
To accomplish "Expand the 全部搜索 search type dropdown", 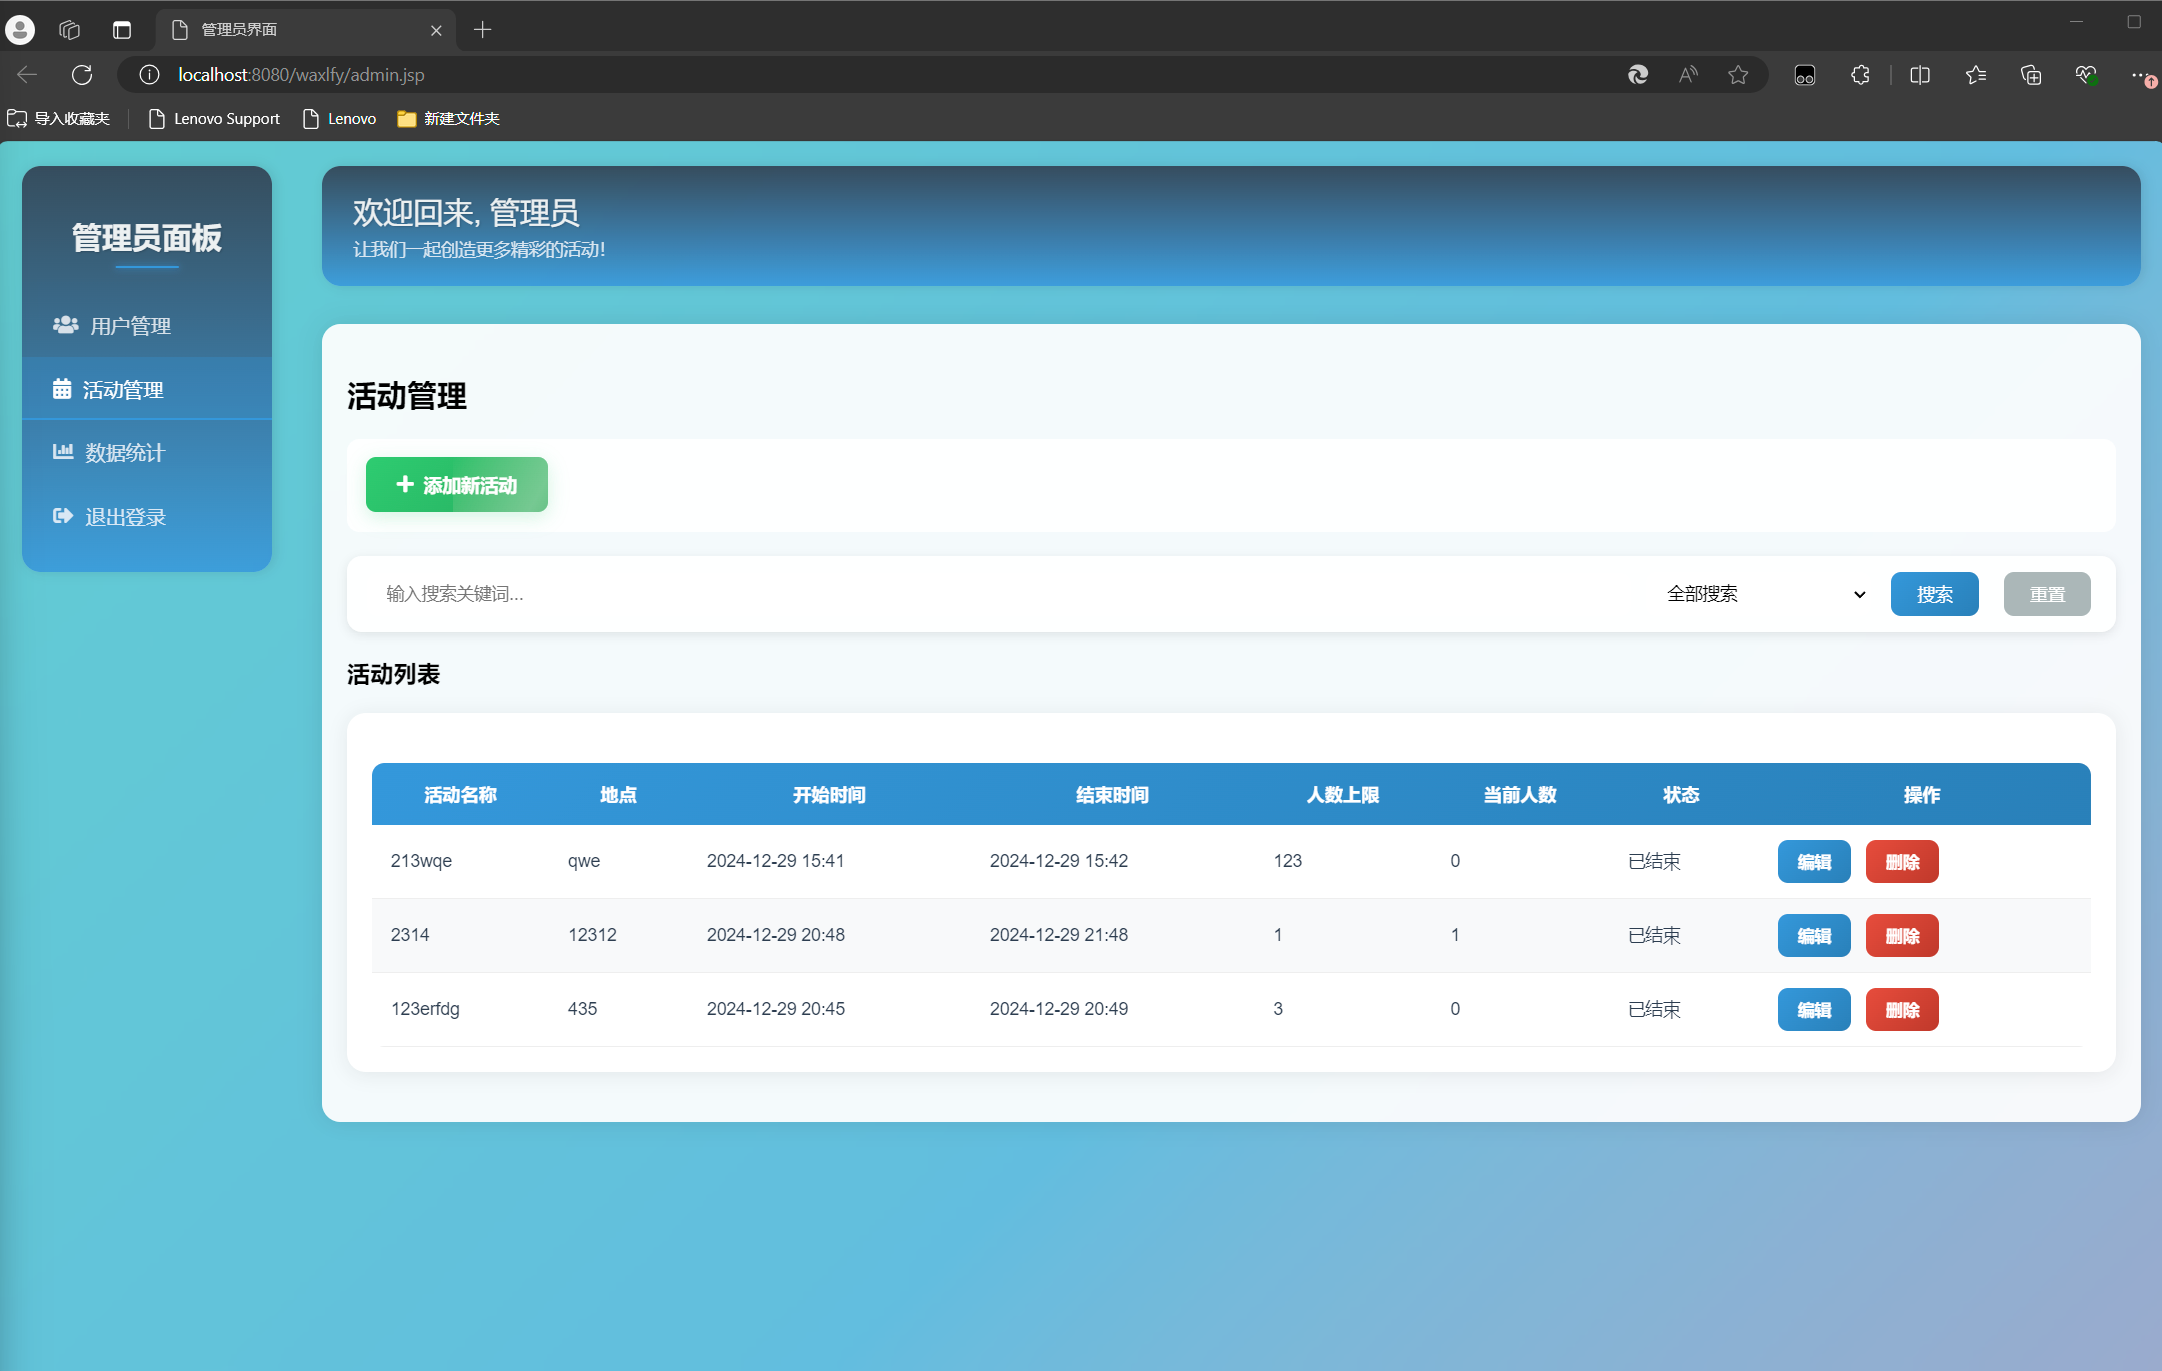I will pyautogui.click(x=1765, y=594).
